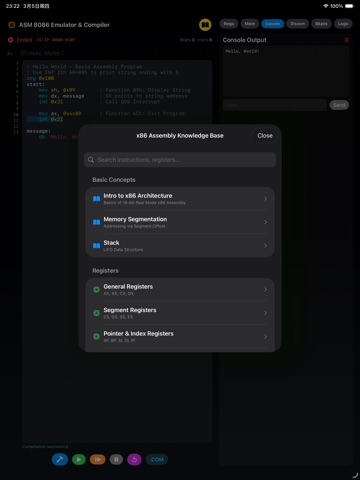Click the 23:22 clock in status bar
360x480 pixels.
[x=13, y=6]
